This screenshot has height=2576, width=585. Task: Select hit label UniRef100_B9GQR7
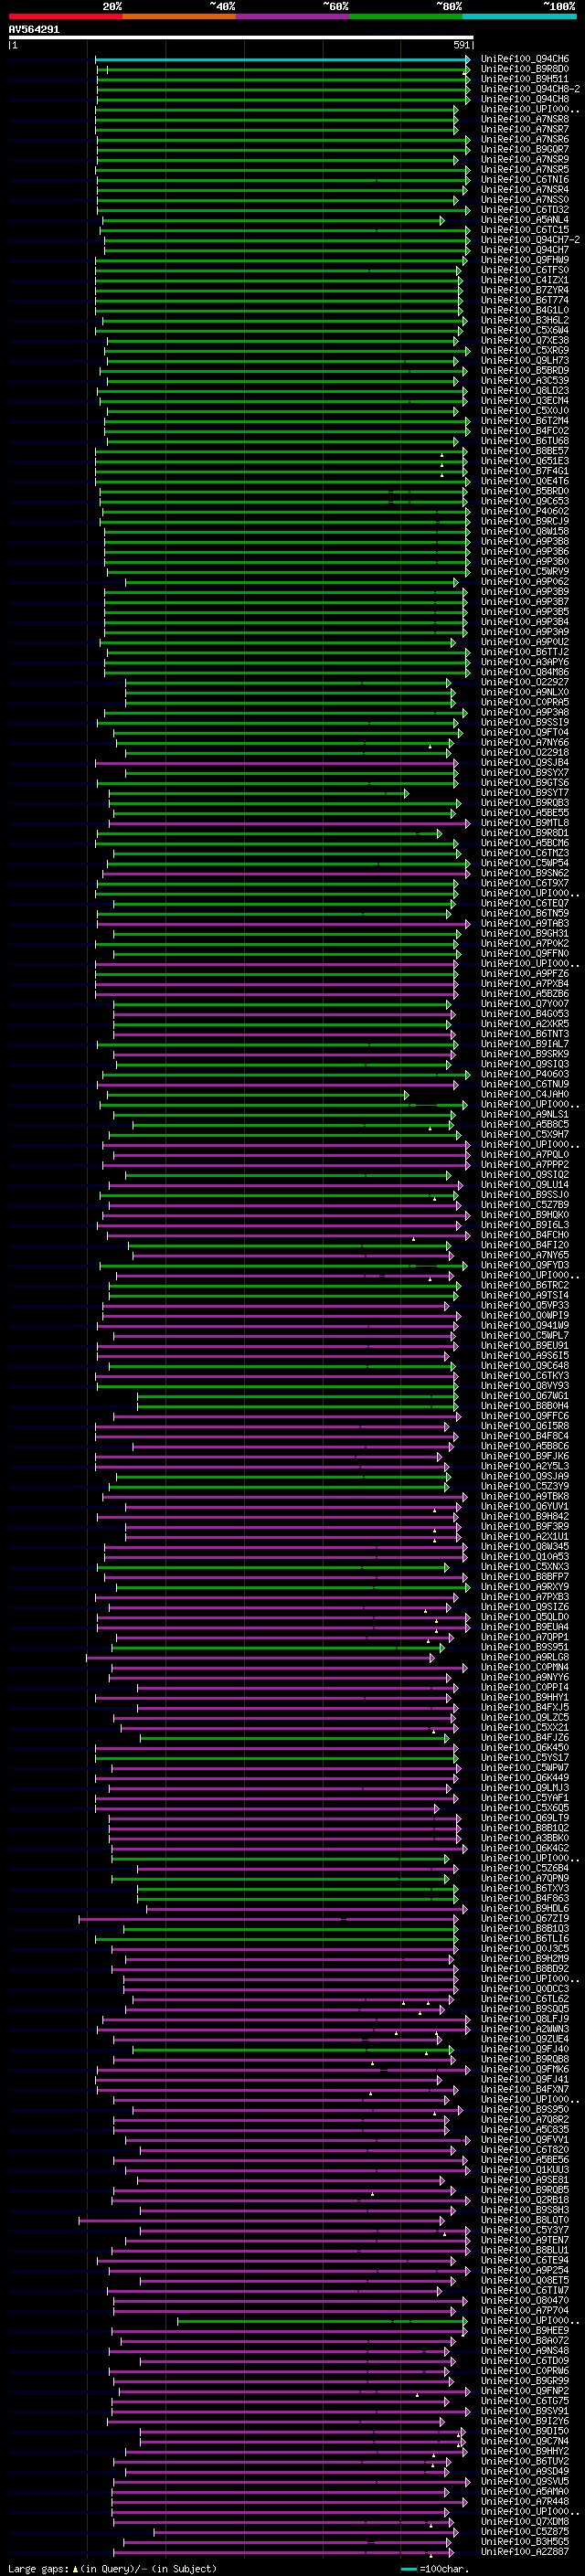click(x=525, y=149)
